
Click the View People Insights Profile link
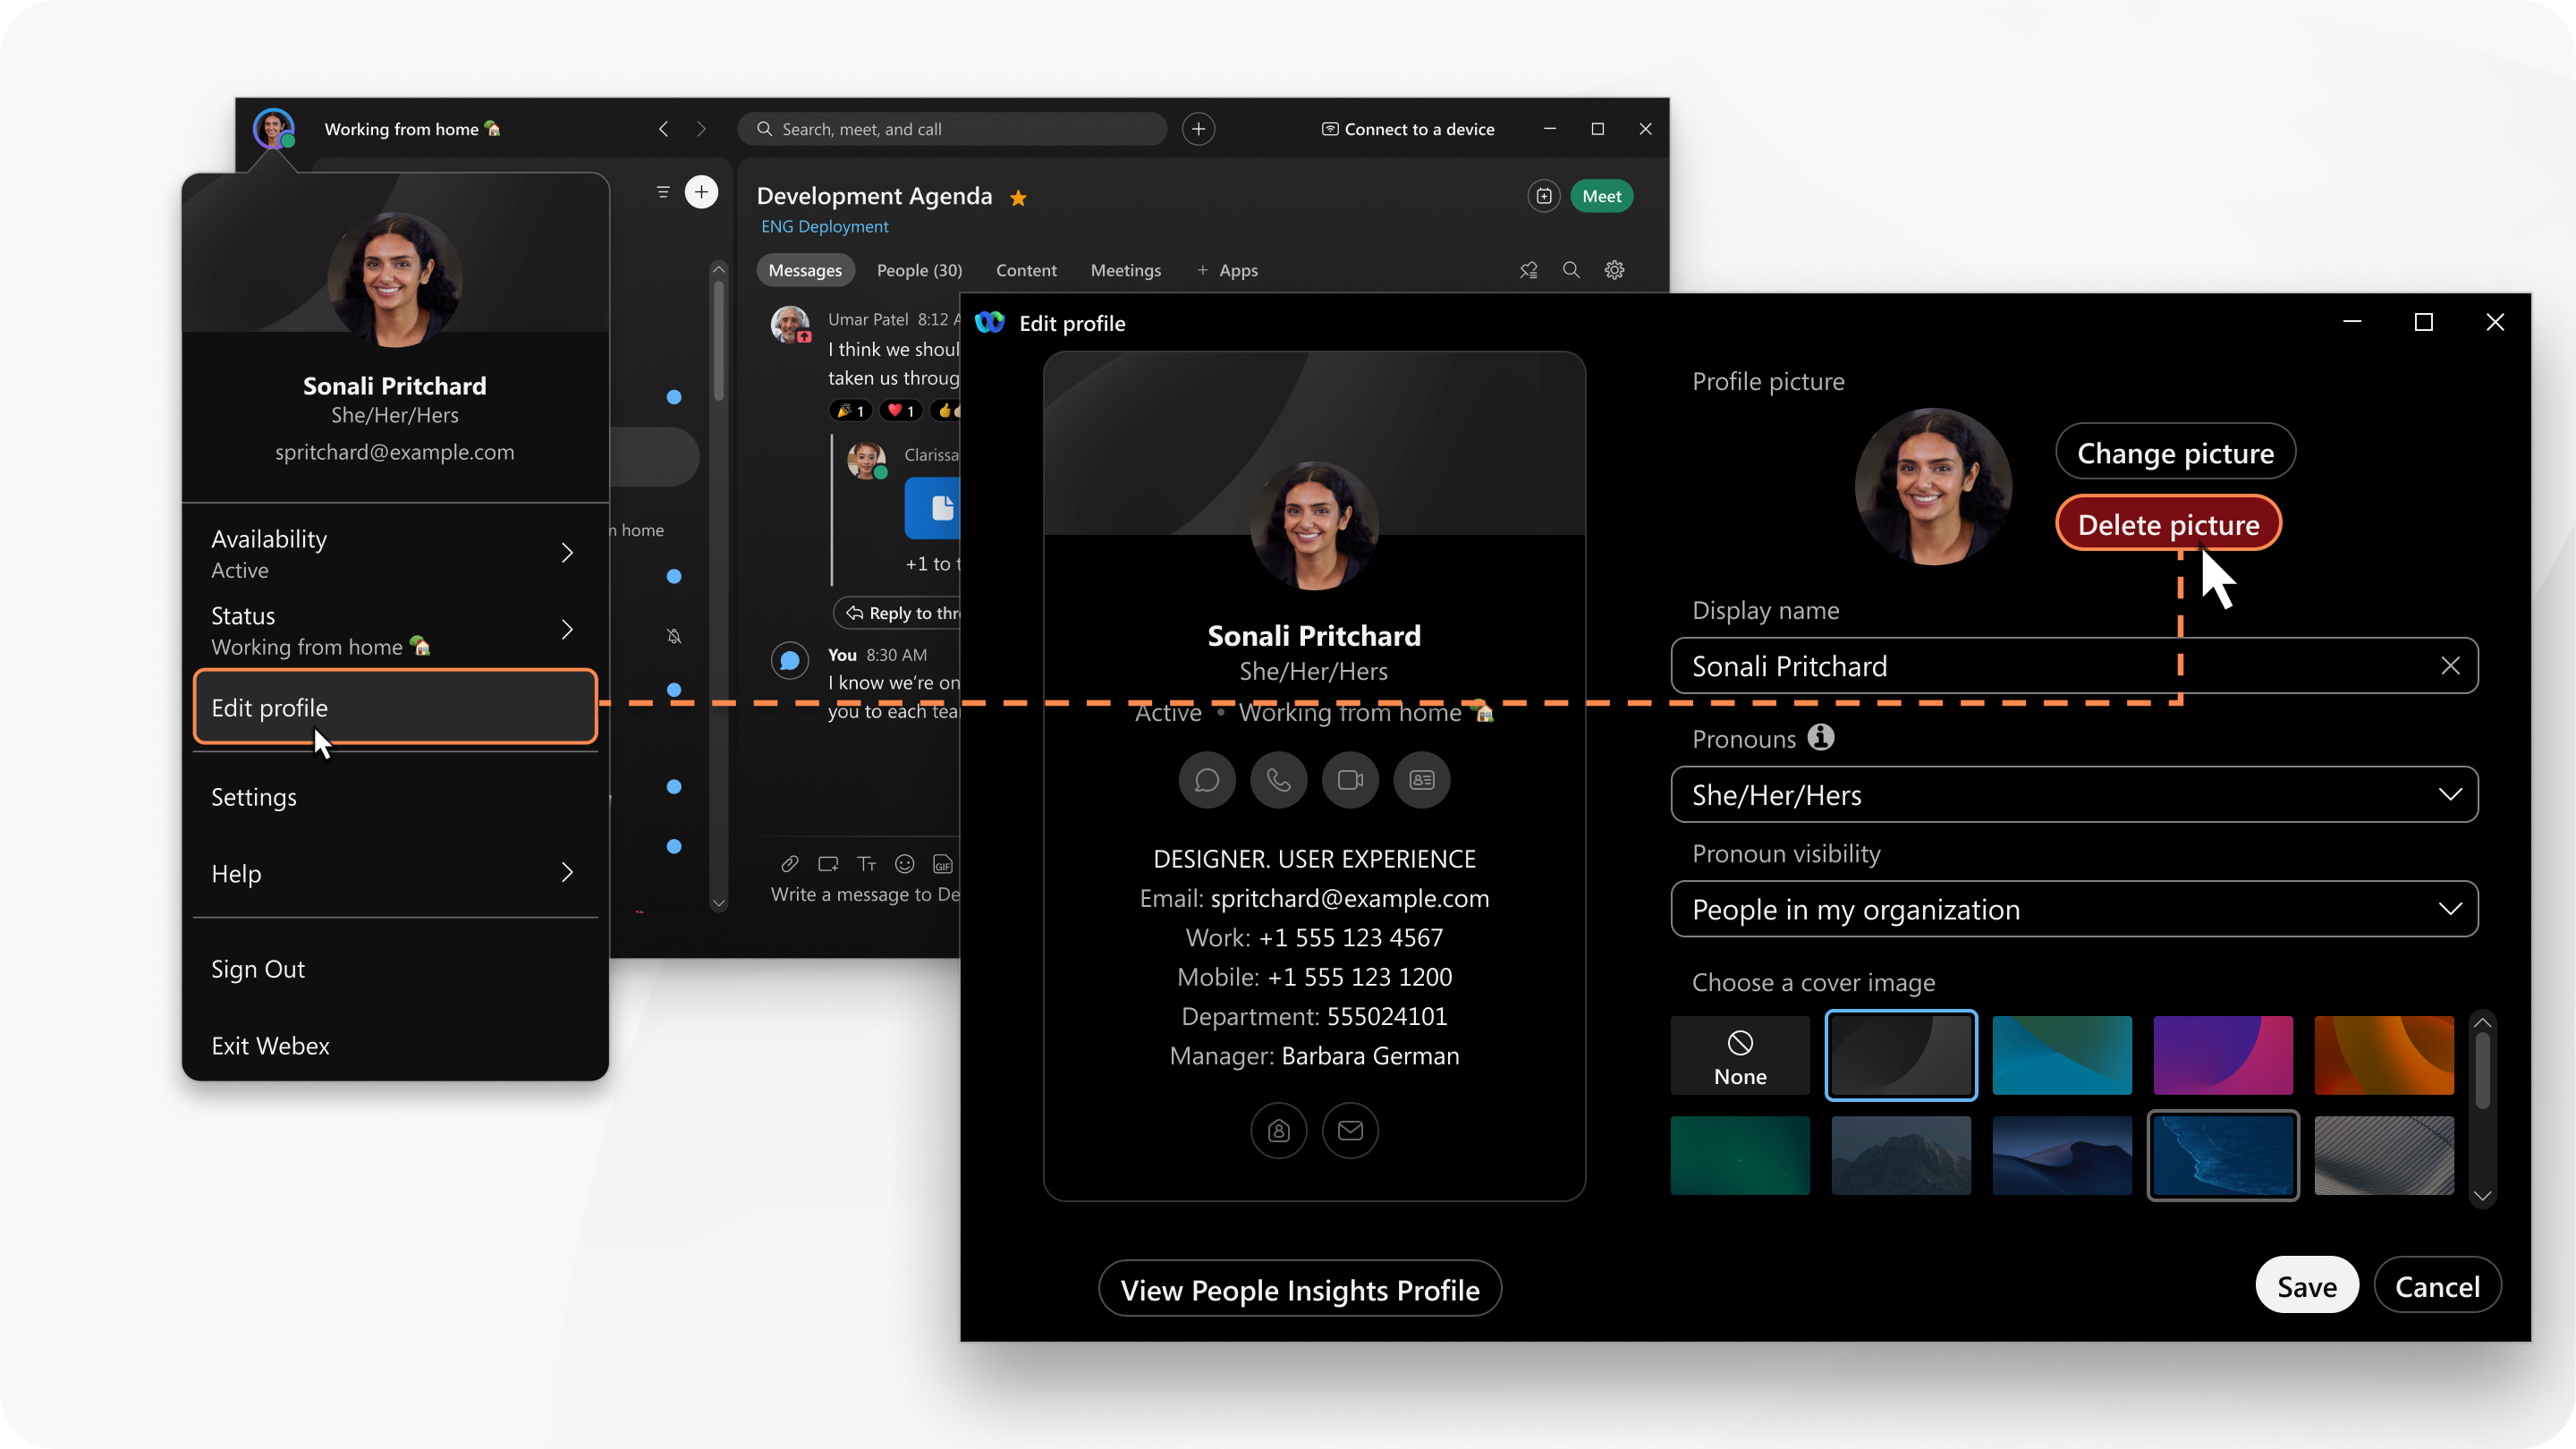tap(1299, 1288)
